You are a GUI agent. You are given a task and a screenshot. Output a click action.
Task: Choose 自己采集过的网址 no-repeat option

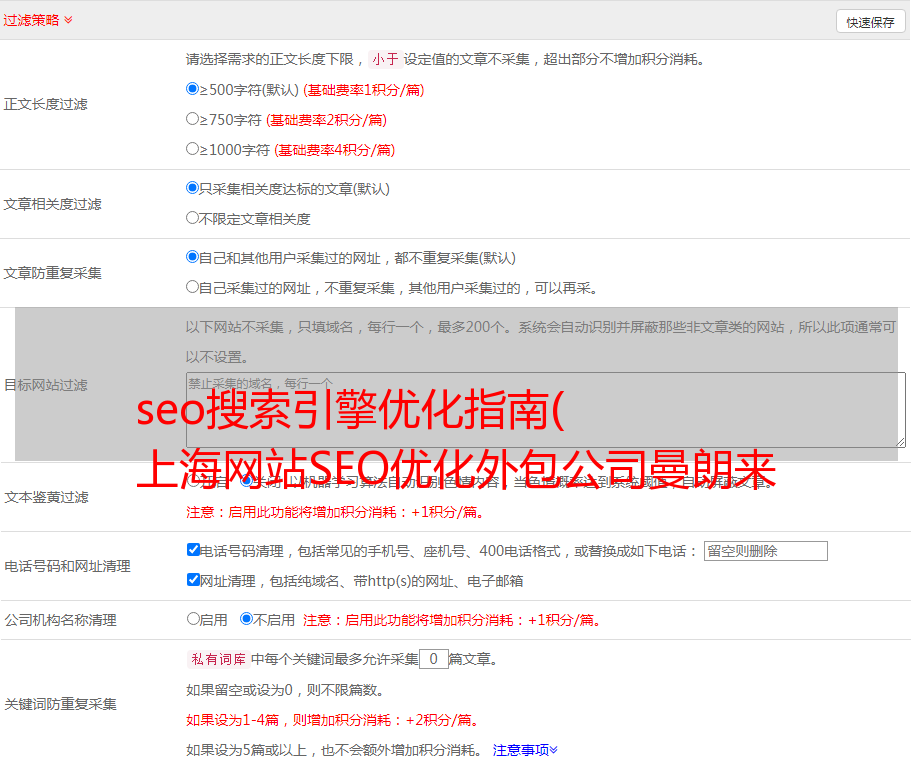click(193, 287)
